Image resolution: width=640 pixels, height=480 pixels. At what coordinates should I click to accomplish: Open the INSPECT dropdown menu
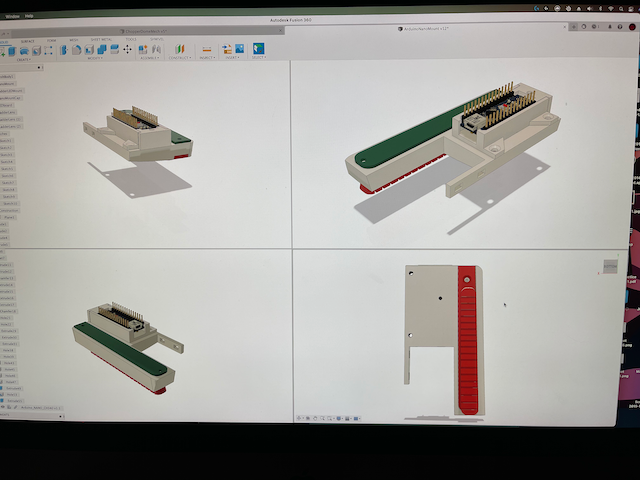[207, 58]
